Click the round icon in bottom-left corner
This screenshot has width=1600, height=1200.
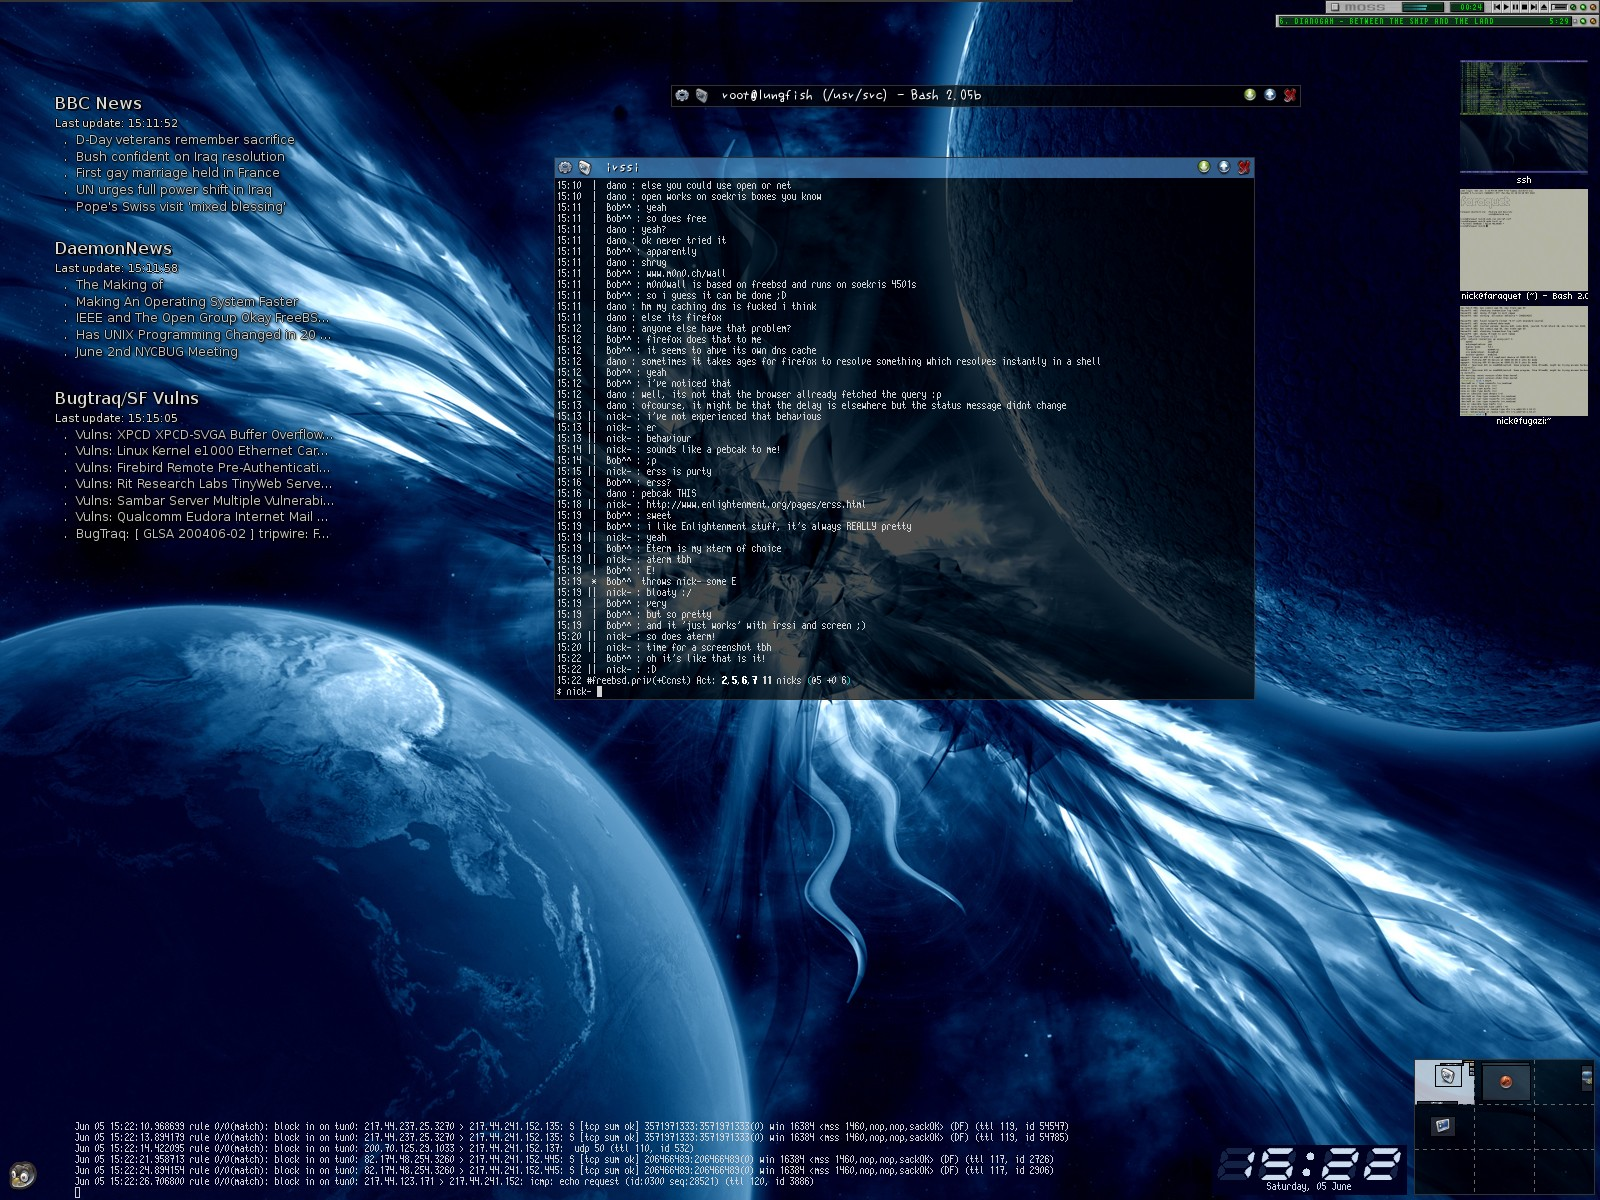click(x=23, y=1175)
